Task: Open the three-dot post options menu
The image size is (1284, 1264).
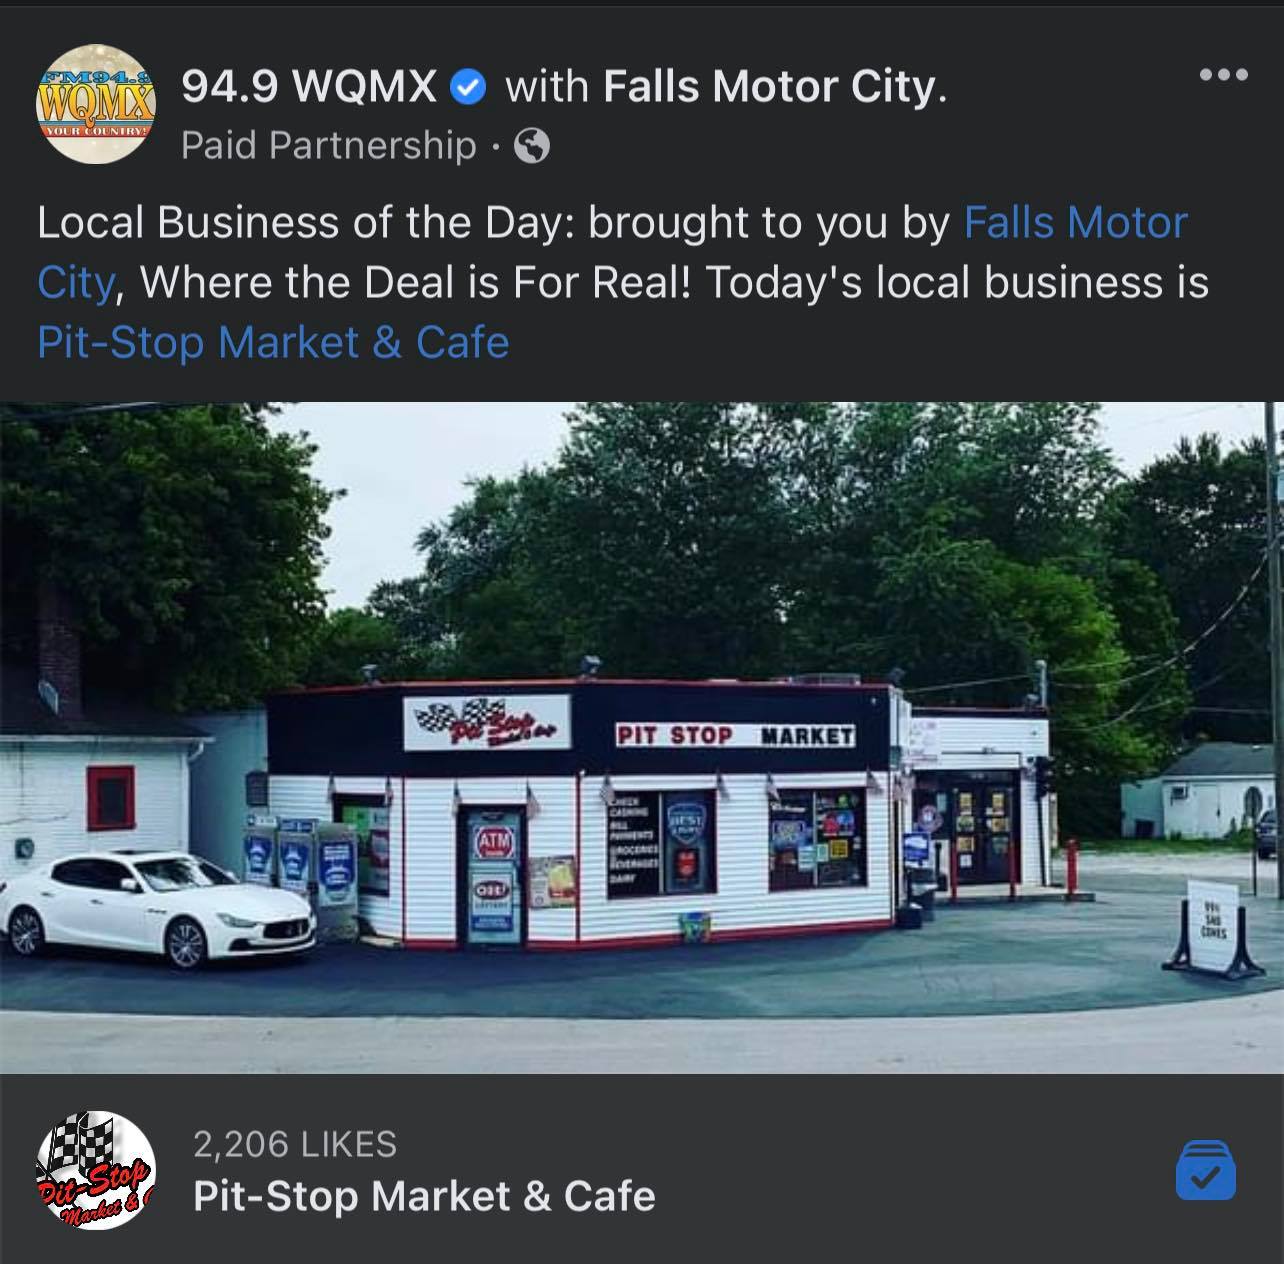Action: coord(1224,75)
